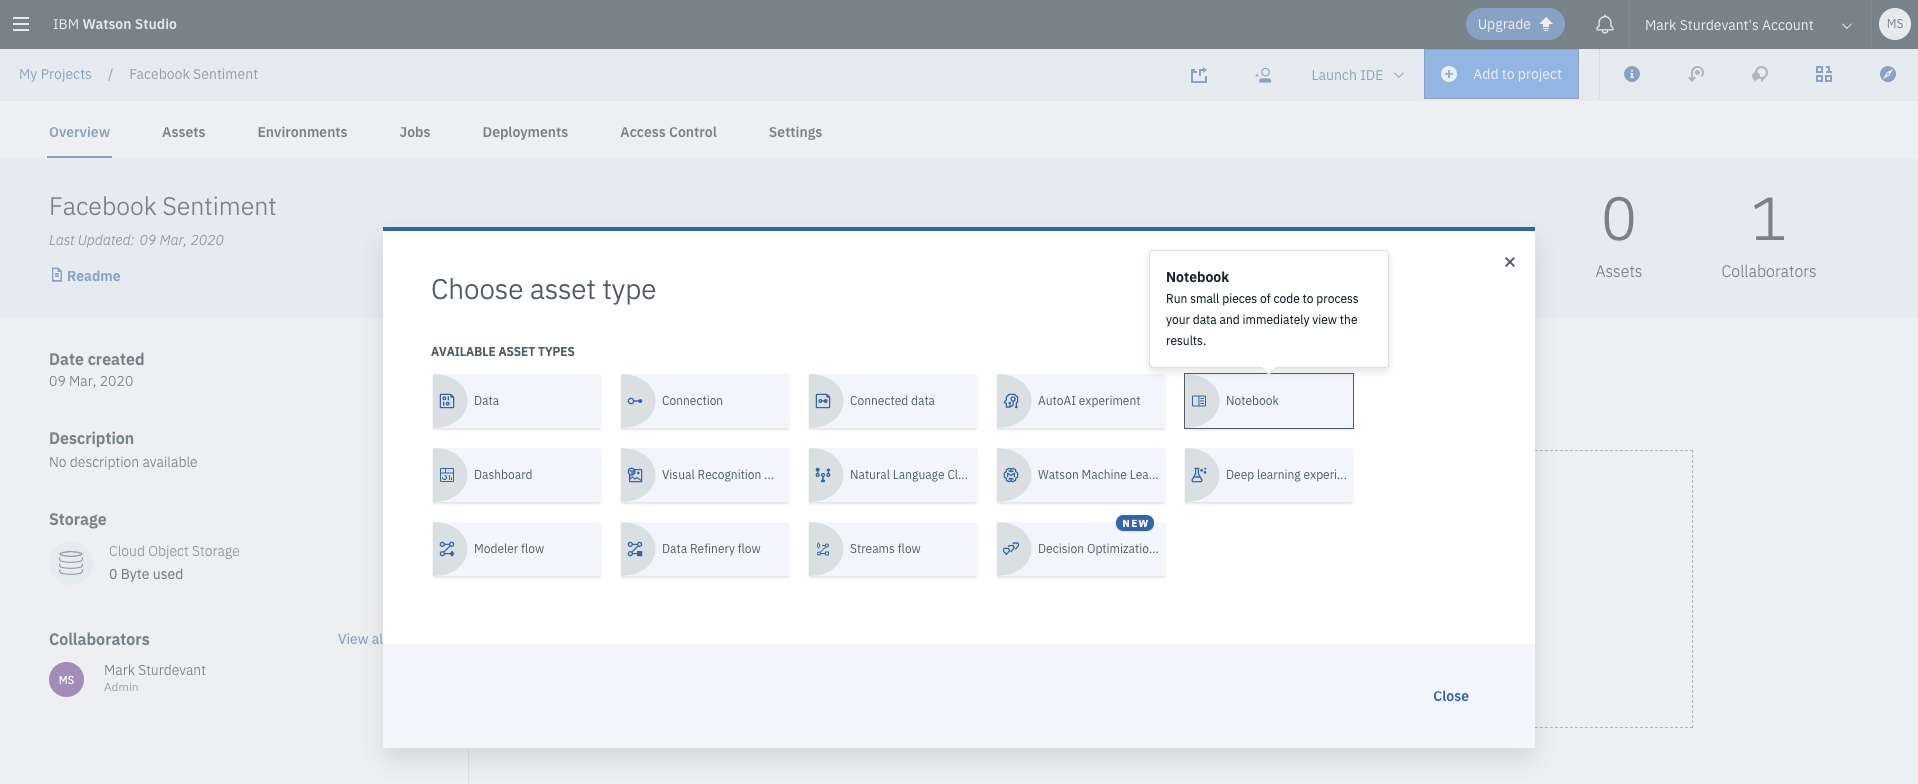This screenshot has width=1918, height=784.
Task: Click the Cloud Object Storage icon
Action: pyautogui.click(x=71, y=563)
